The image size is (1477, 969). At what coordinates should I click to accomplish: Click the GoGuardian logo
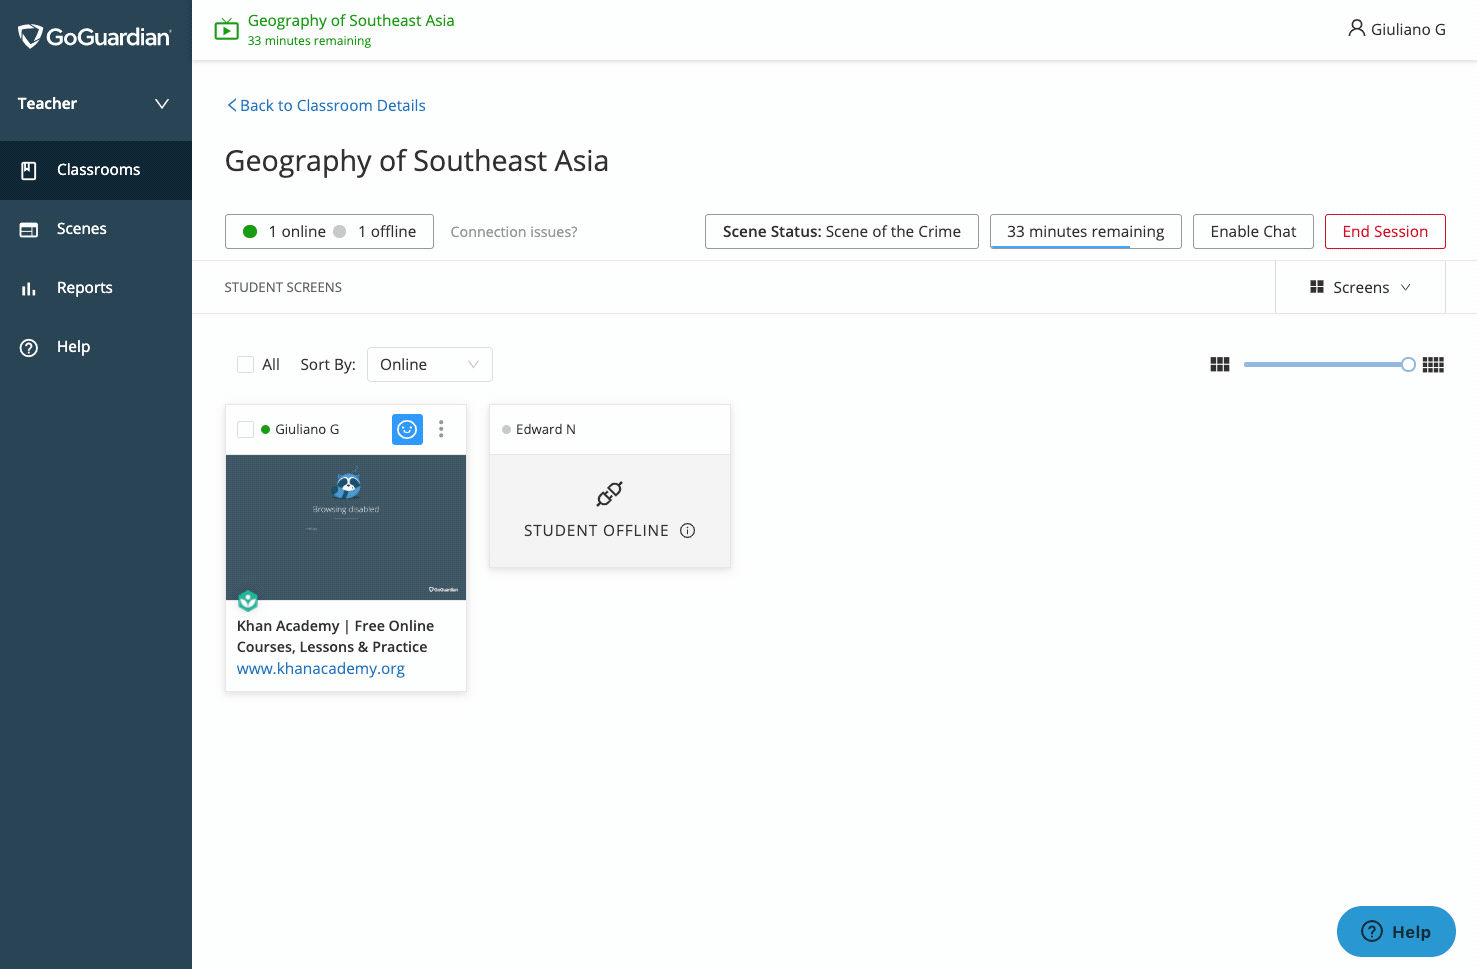[95, 37]
